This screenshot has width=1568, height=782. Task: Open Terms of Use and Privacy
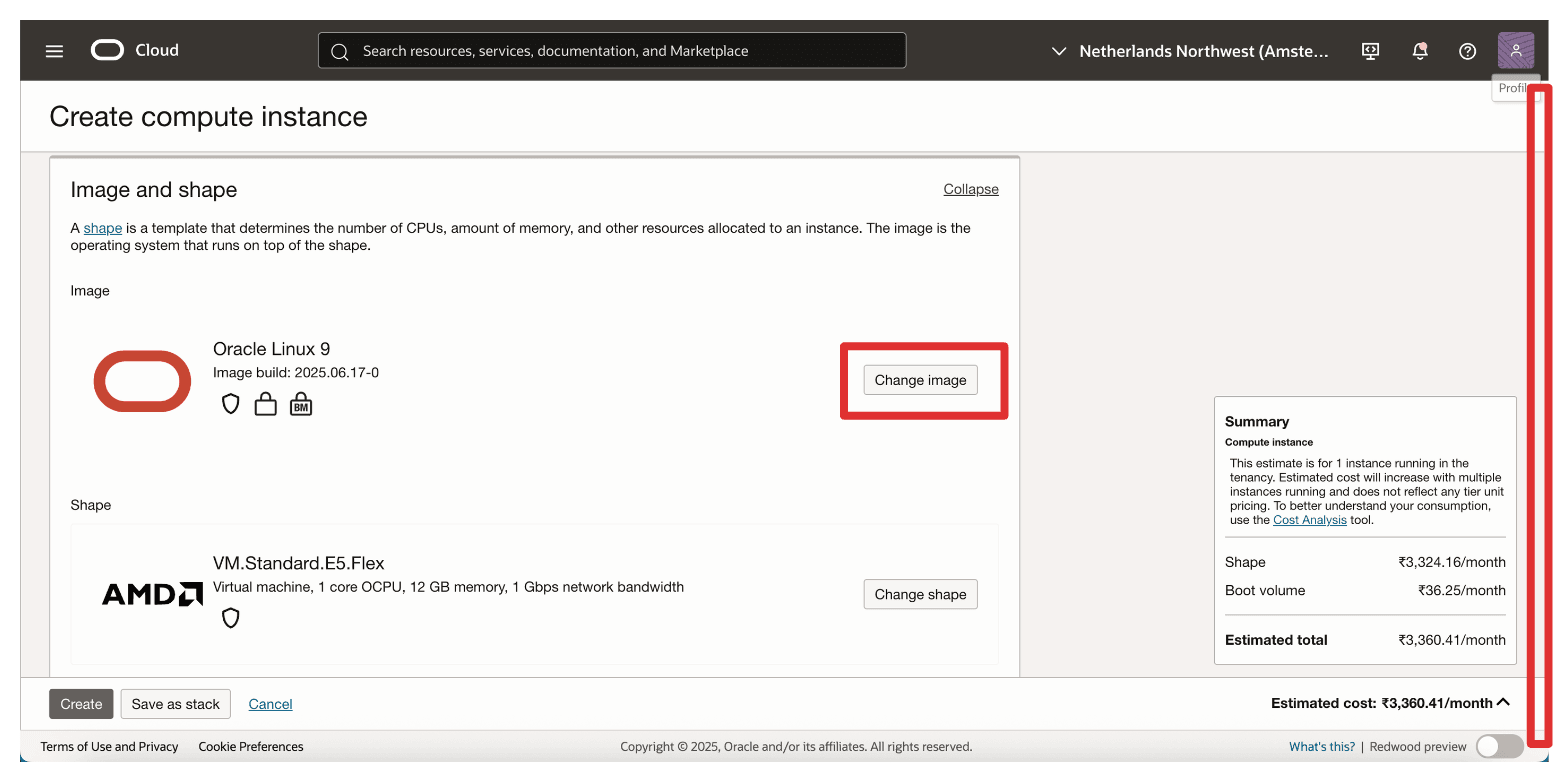(x=110, y=746)
